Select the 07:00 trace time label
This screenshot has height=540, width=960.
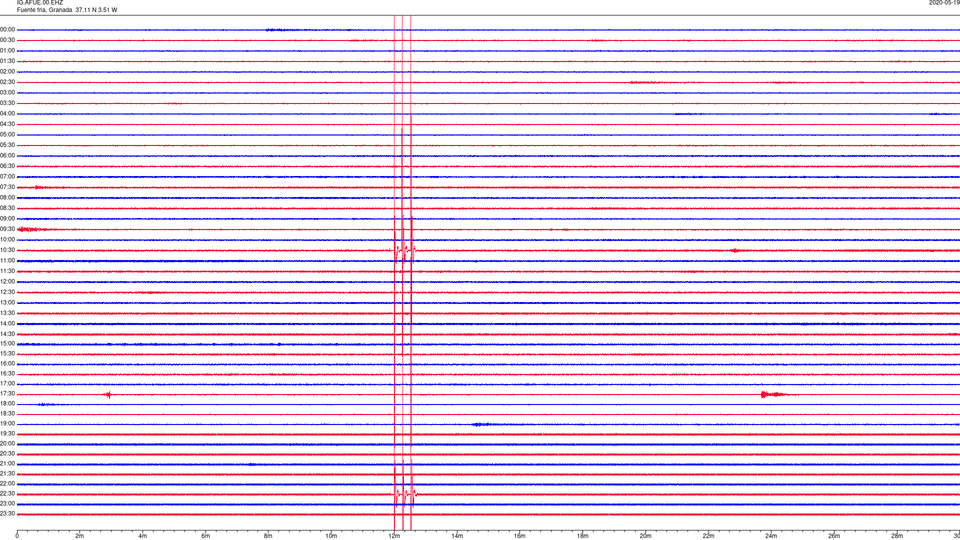[x=8, y=176]
